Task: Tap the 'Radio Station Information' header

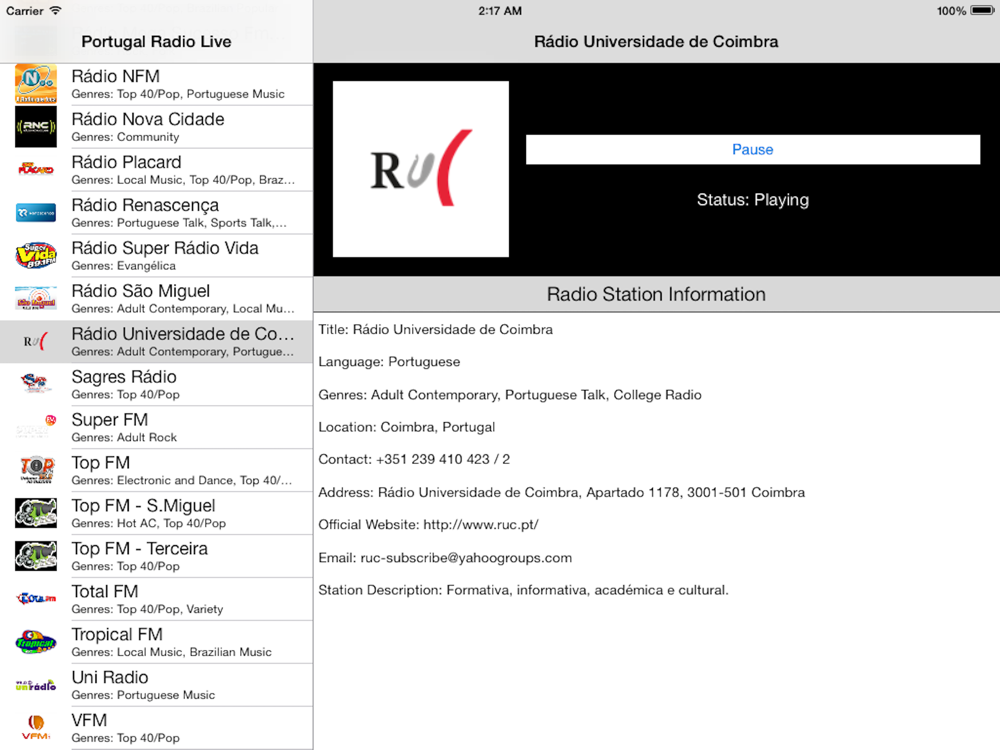Action: pos(656,294)
